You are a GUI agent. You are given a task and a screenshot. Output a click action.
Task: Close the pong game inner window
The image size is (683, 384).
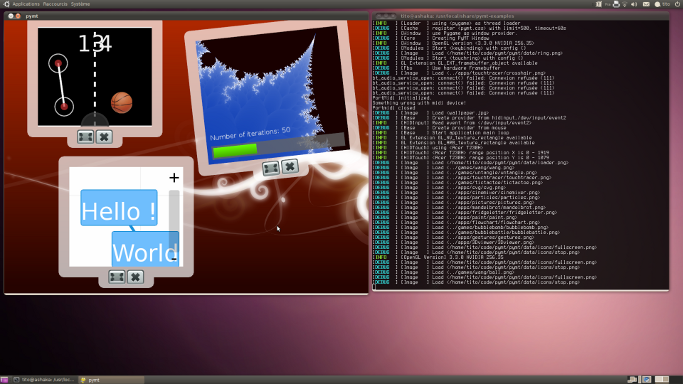104,137
